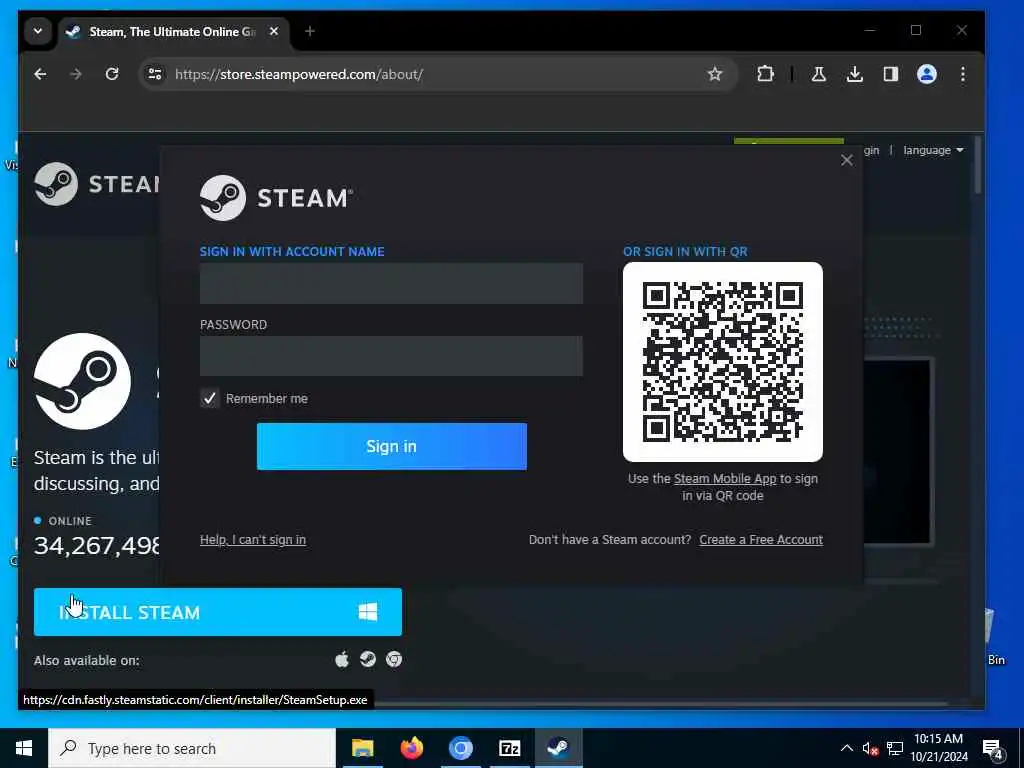The height and width of the screenshot is (768, 1024).
Task: Click the Chromebook availability icon
Action: coord(394,660)
